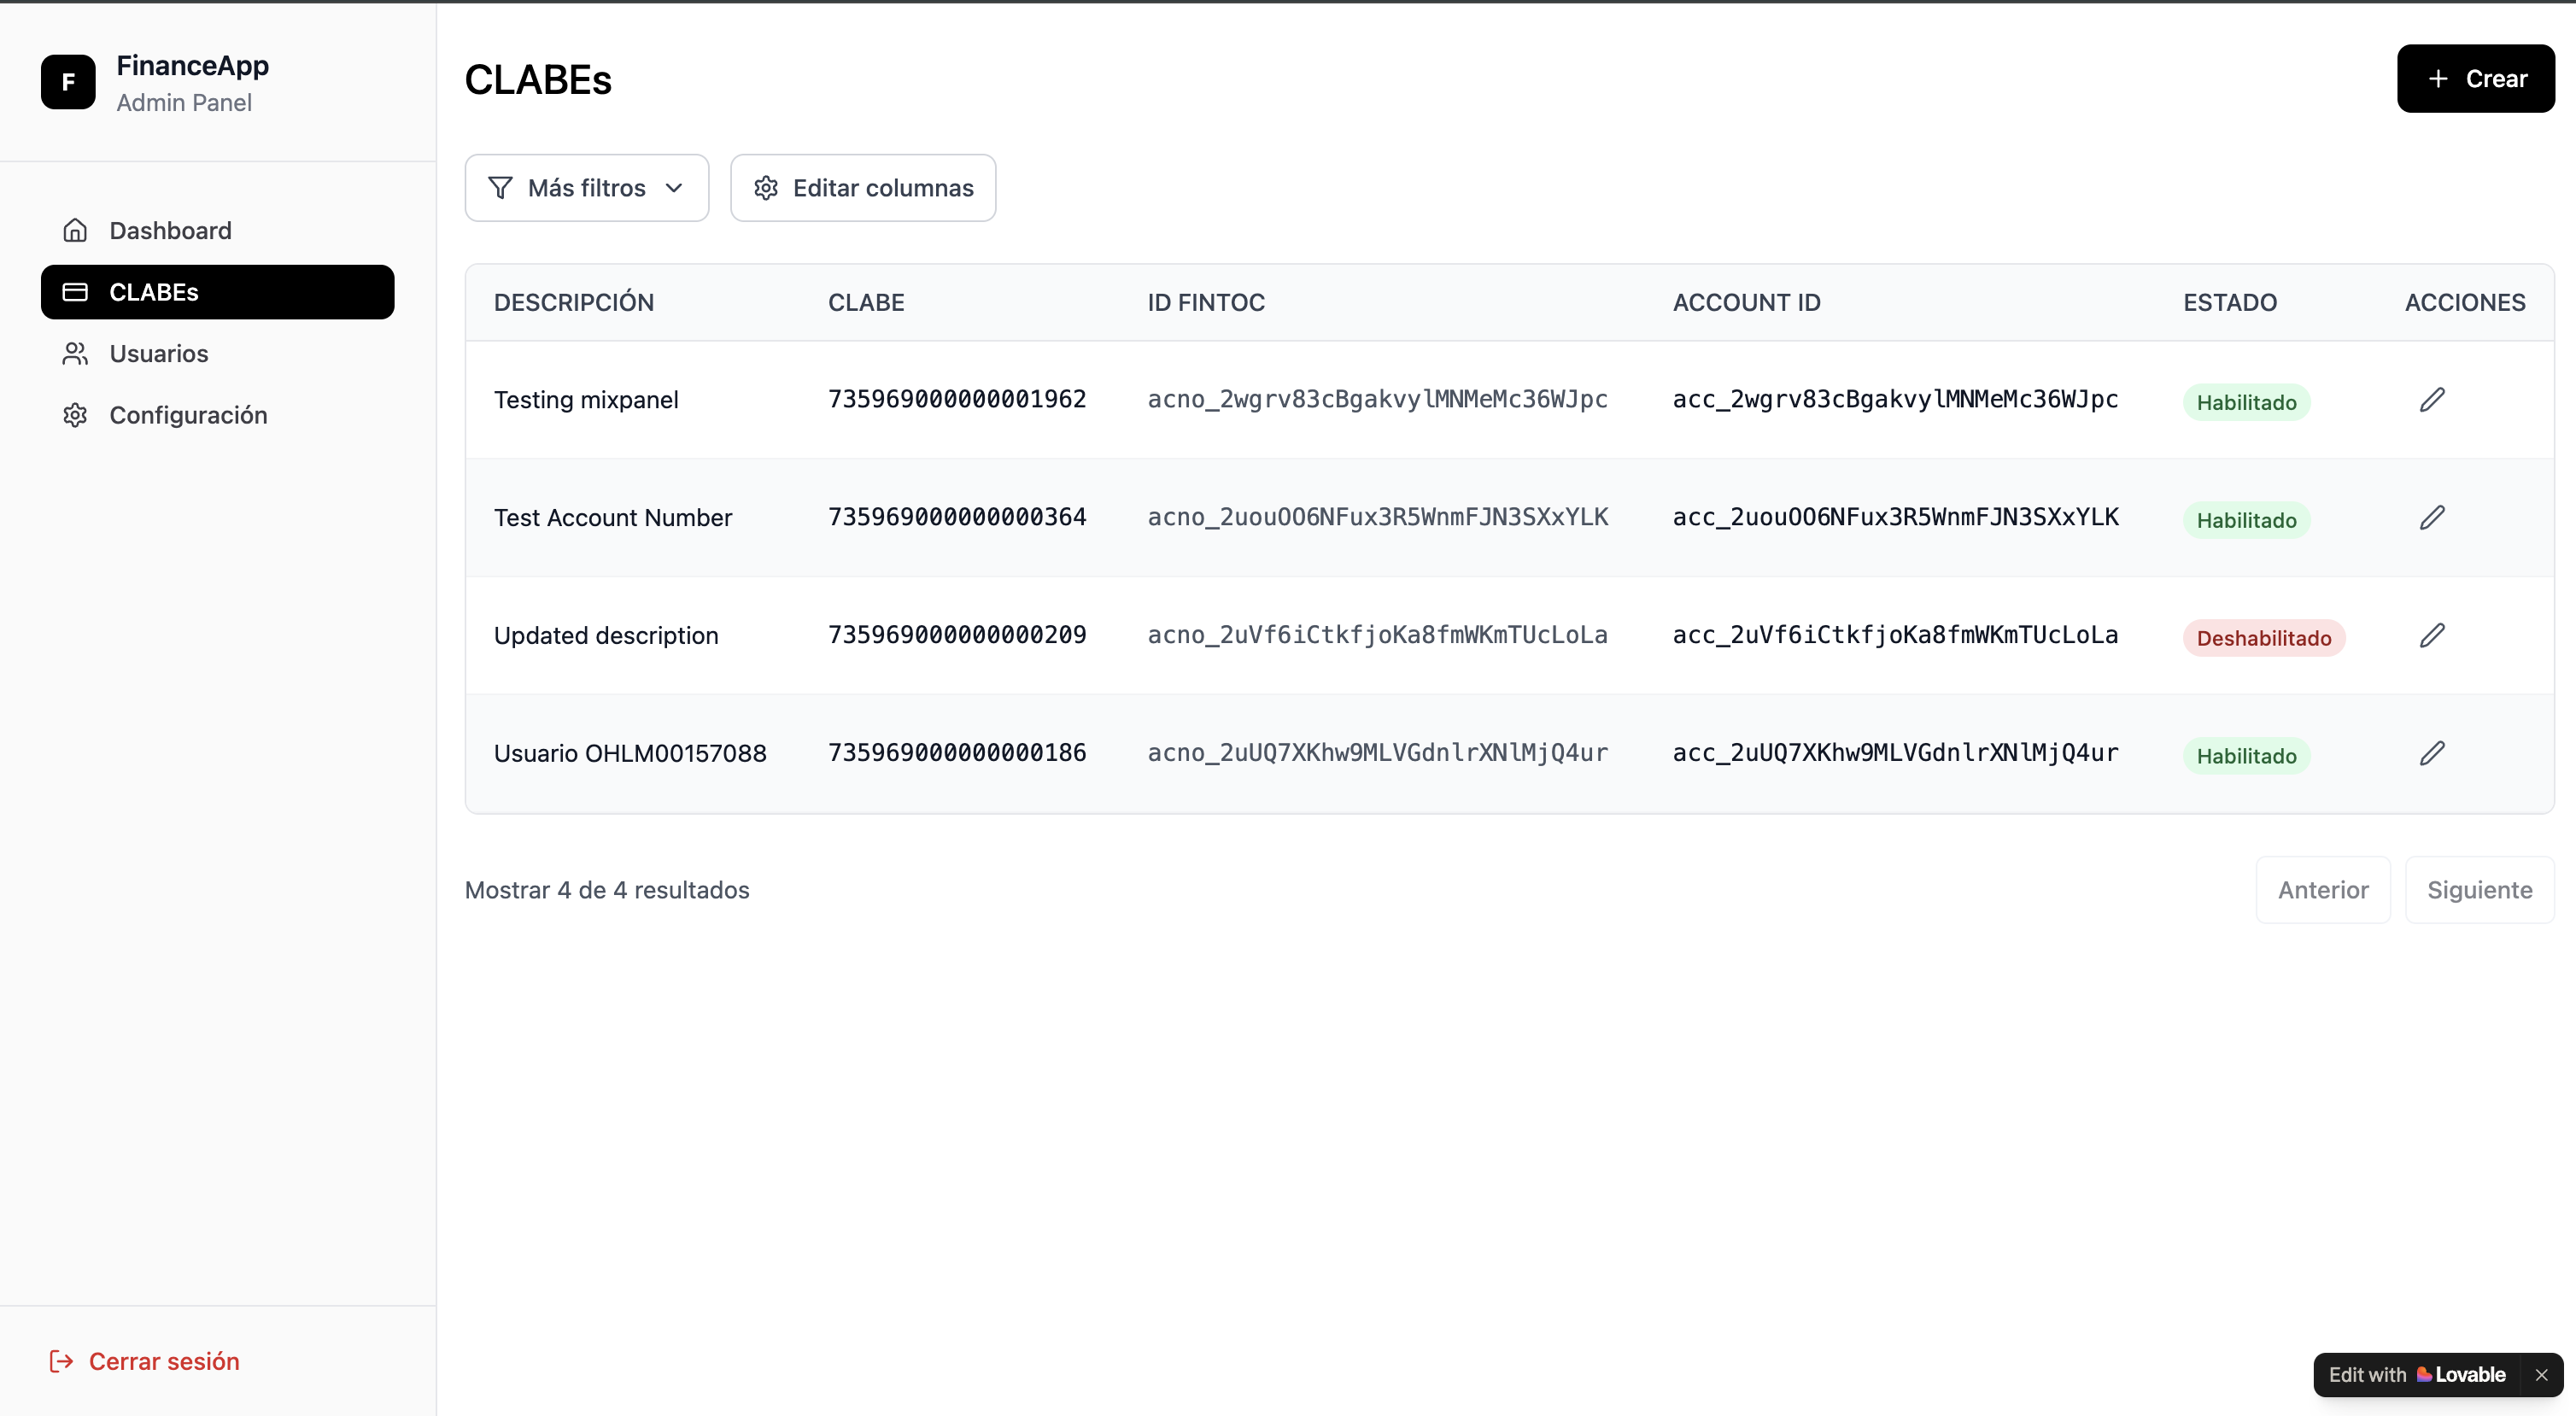Expand the Más filtros dropdown chevron
Viewport: 2576px width, 1416px height.
click(x=674, y=188)
